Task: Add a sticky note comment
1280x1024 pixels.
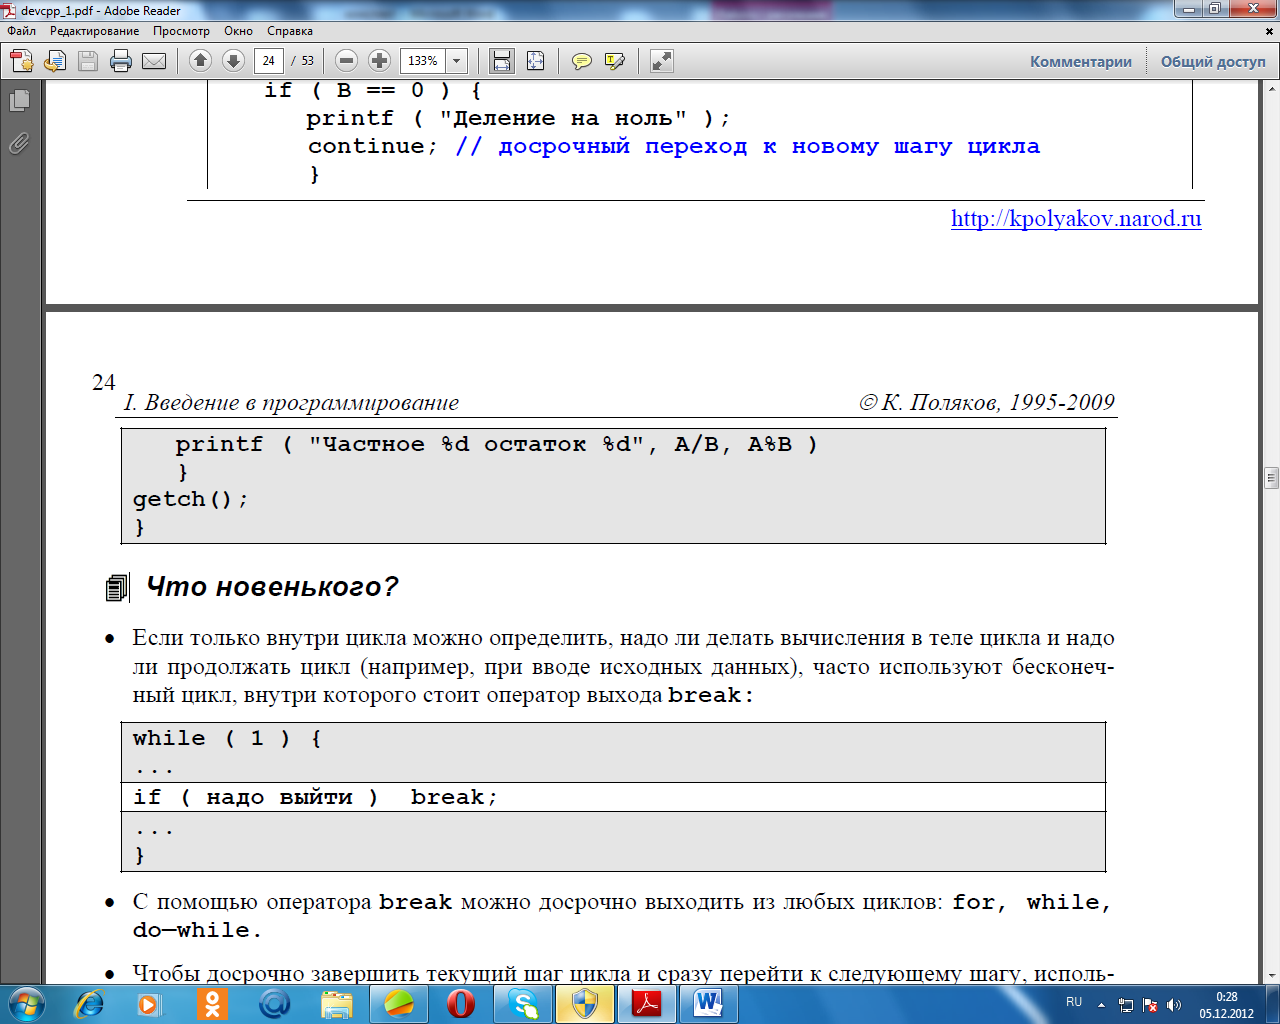Action: (x=581, y=61)
